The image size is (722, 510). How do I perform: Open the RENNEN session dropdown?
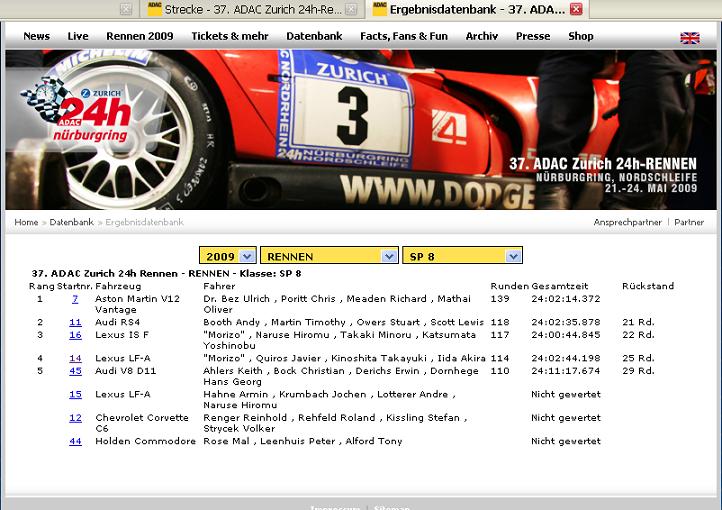coord(329,255)
